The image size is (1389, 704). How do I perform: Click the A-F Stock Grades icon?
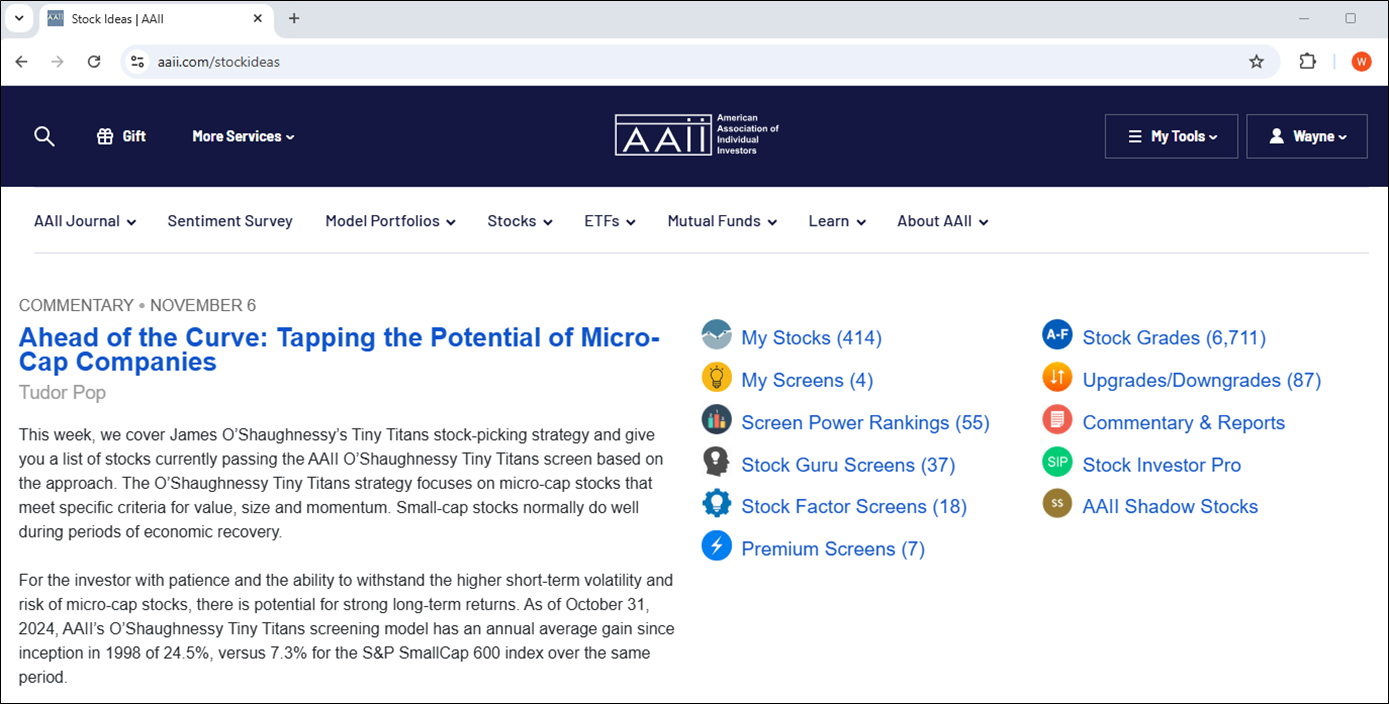[x=1057, y=337]
